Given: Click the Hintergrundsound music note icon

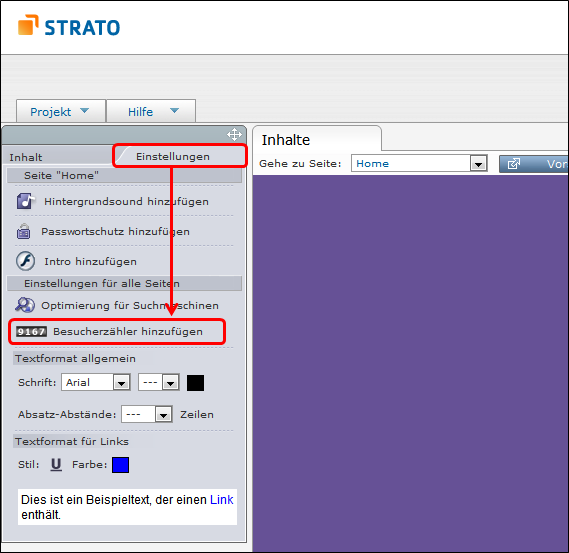Looking at the screenshot, I should click(25, 201).
